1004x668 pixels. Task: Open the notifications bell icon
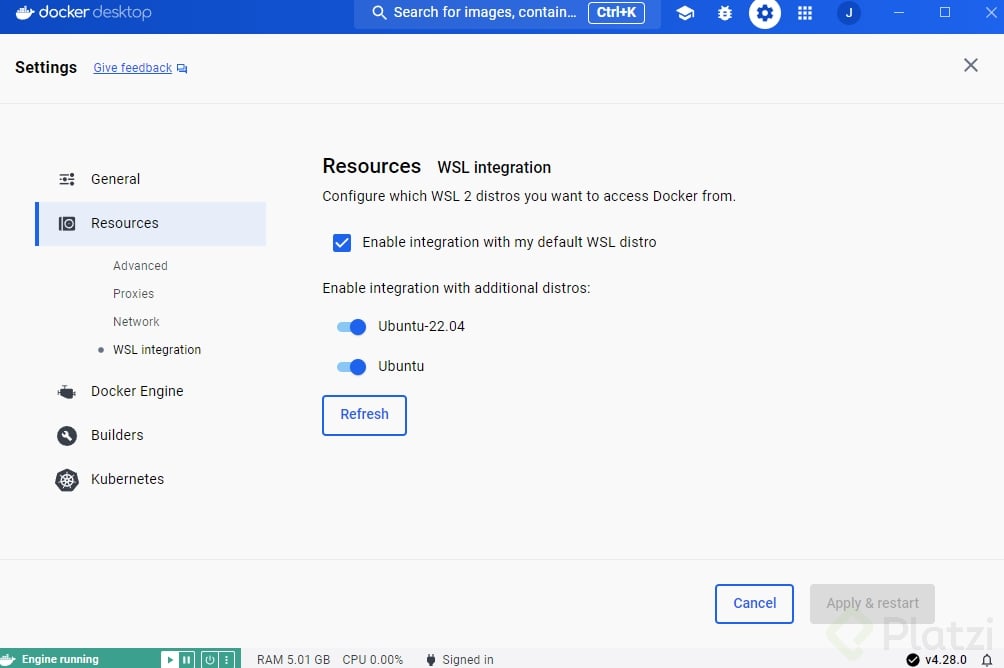coord(986,660)
